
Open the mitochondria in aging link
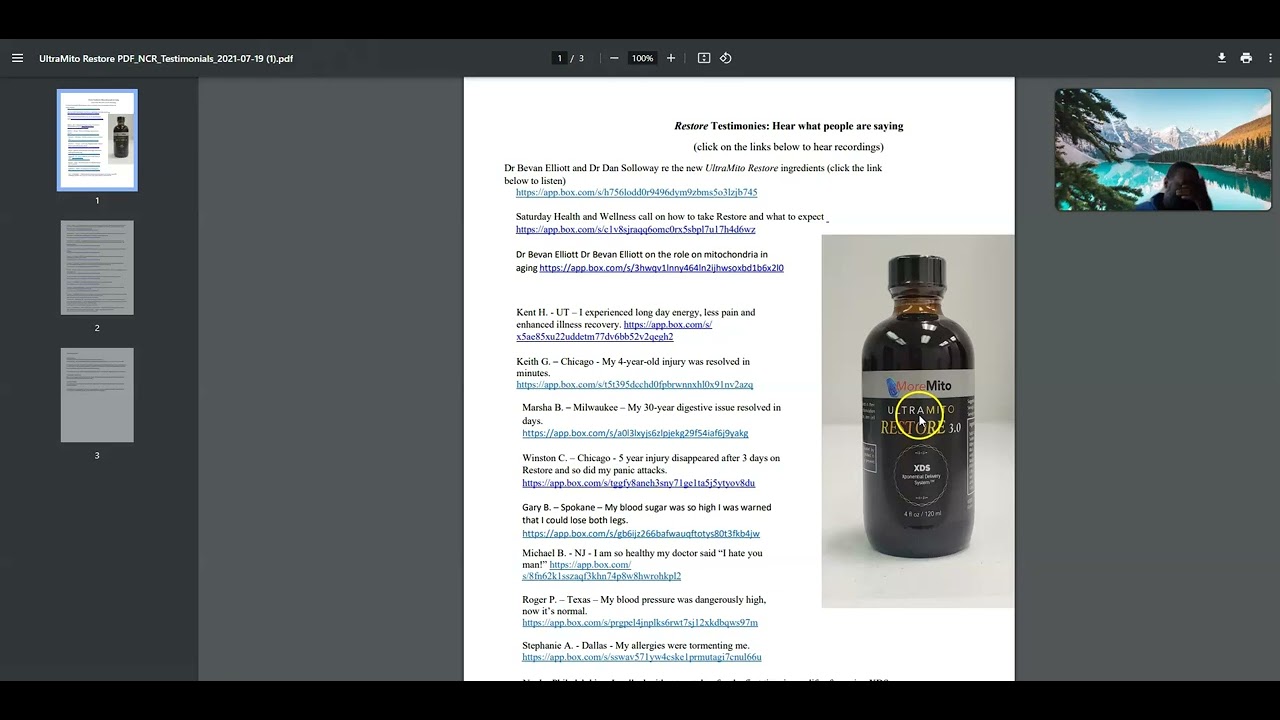pos(661,268)
